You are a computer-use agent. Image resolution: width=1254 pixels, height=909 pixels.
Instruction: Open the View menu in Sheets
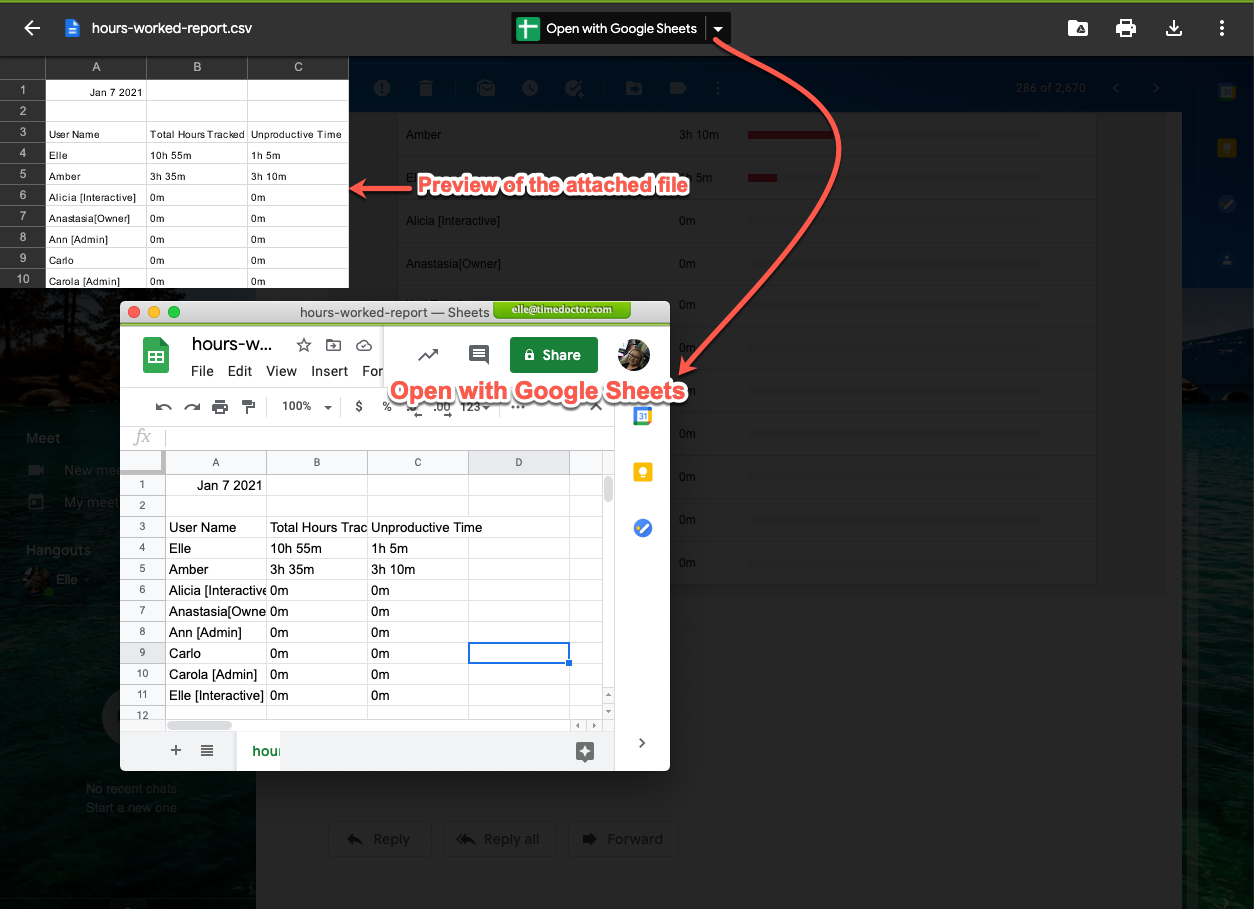point(281,371)
